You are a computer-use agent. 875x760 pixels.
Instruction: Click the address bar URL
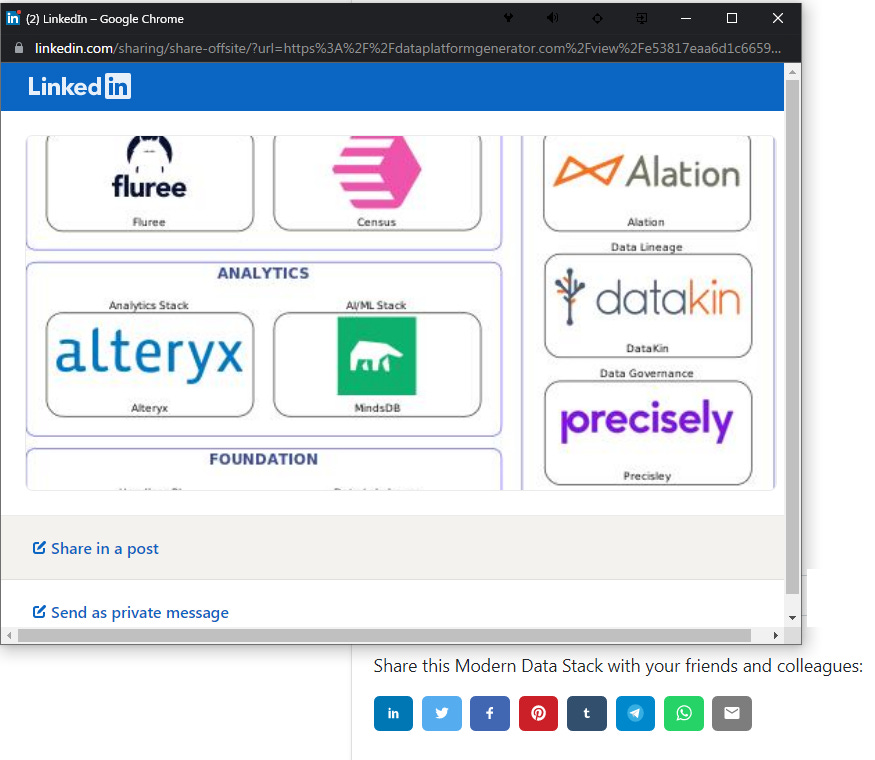[x=300, y=47]
